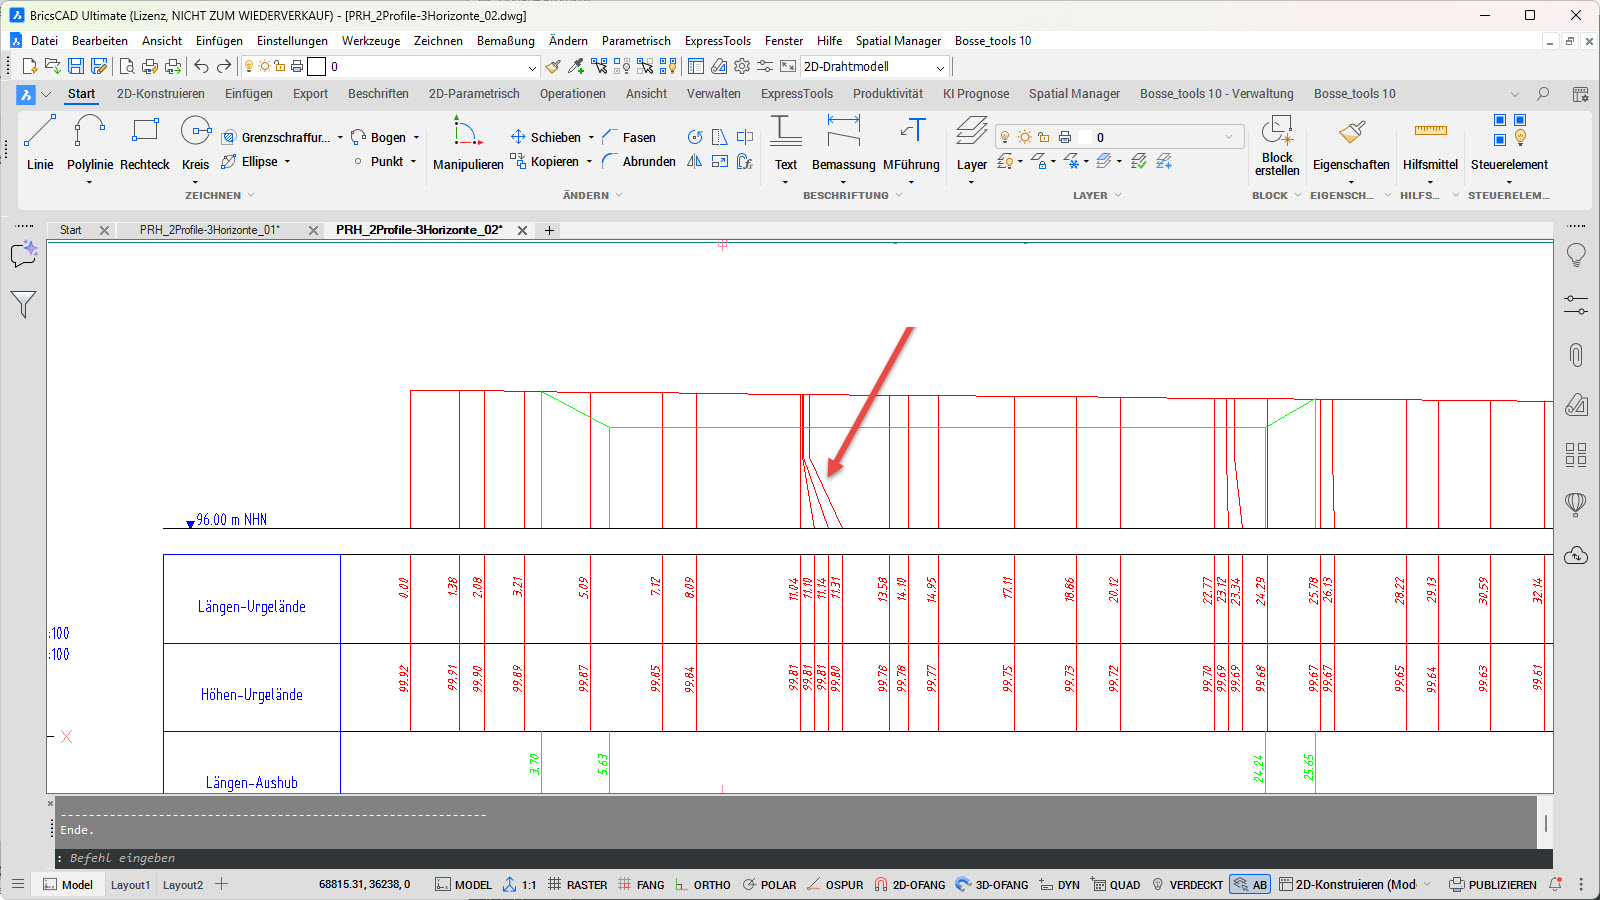The height and width of the screenshot is (900, 1600).
Task: Toggle RASTER grid display
Action: 578,885
